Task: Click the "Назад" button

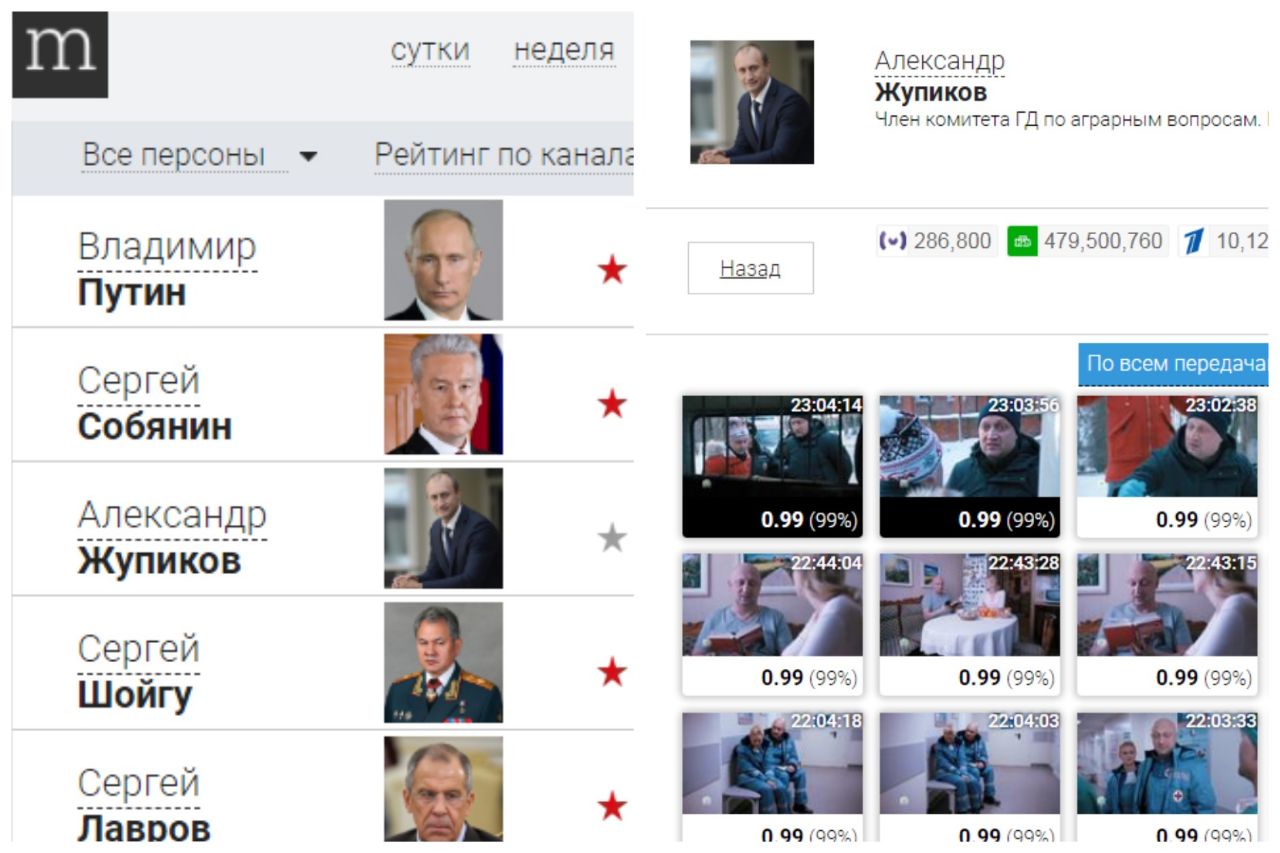Action: pos(750,268)
